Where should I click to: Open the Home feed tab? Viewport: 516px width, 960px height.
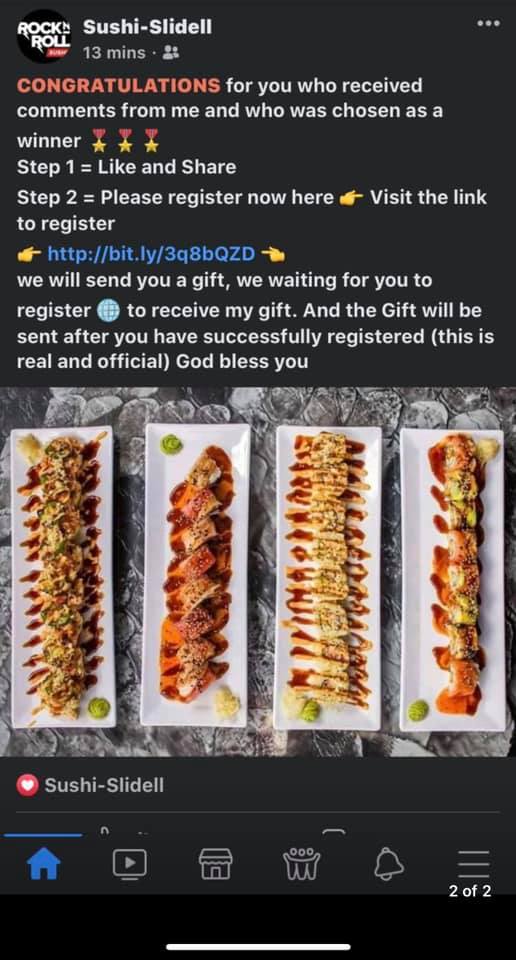pyautogui.click(x=43, y=864)
